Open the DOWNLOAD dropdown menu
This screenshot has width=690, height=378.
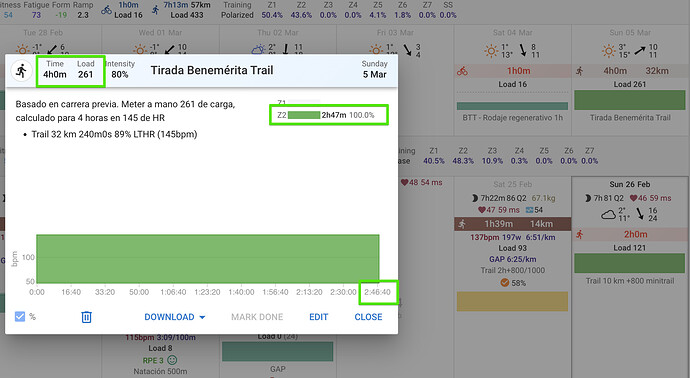175,317
